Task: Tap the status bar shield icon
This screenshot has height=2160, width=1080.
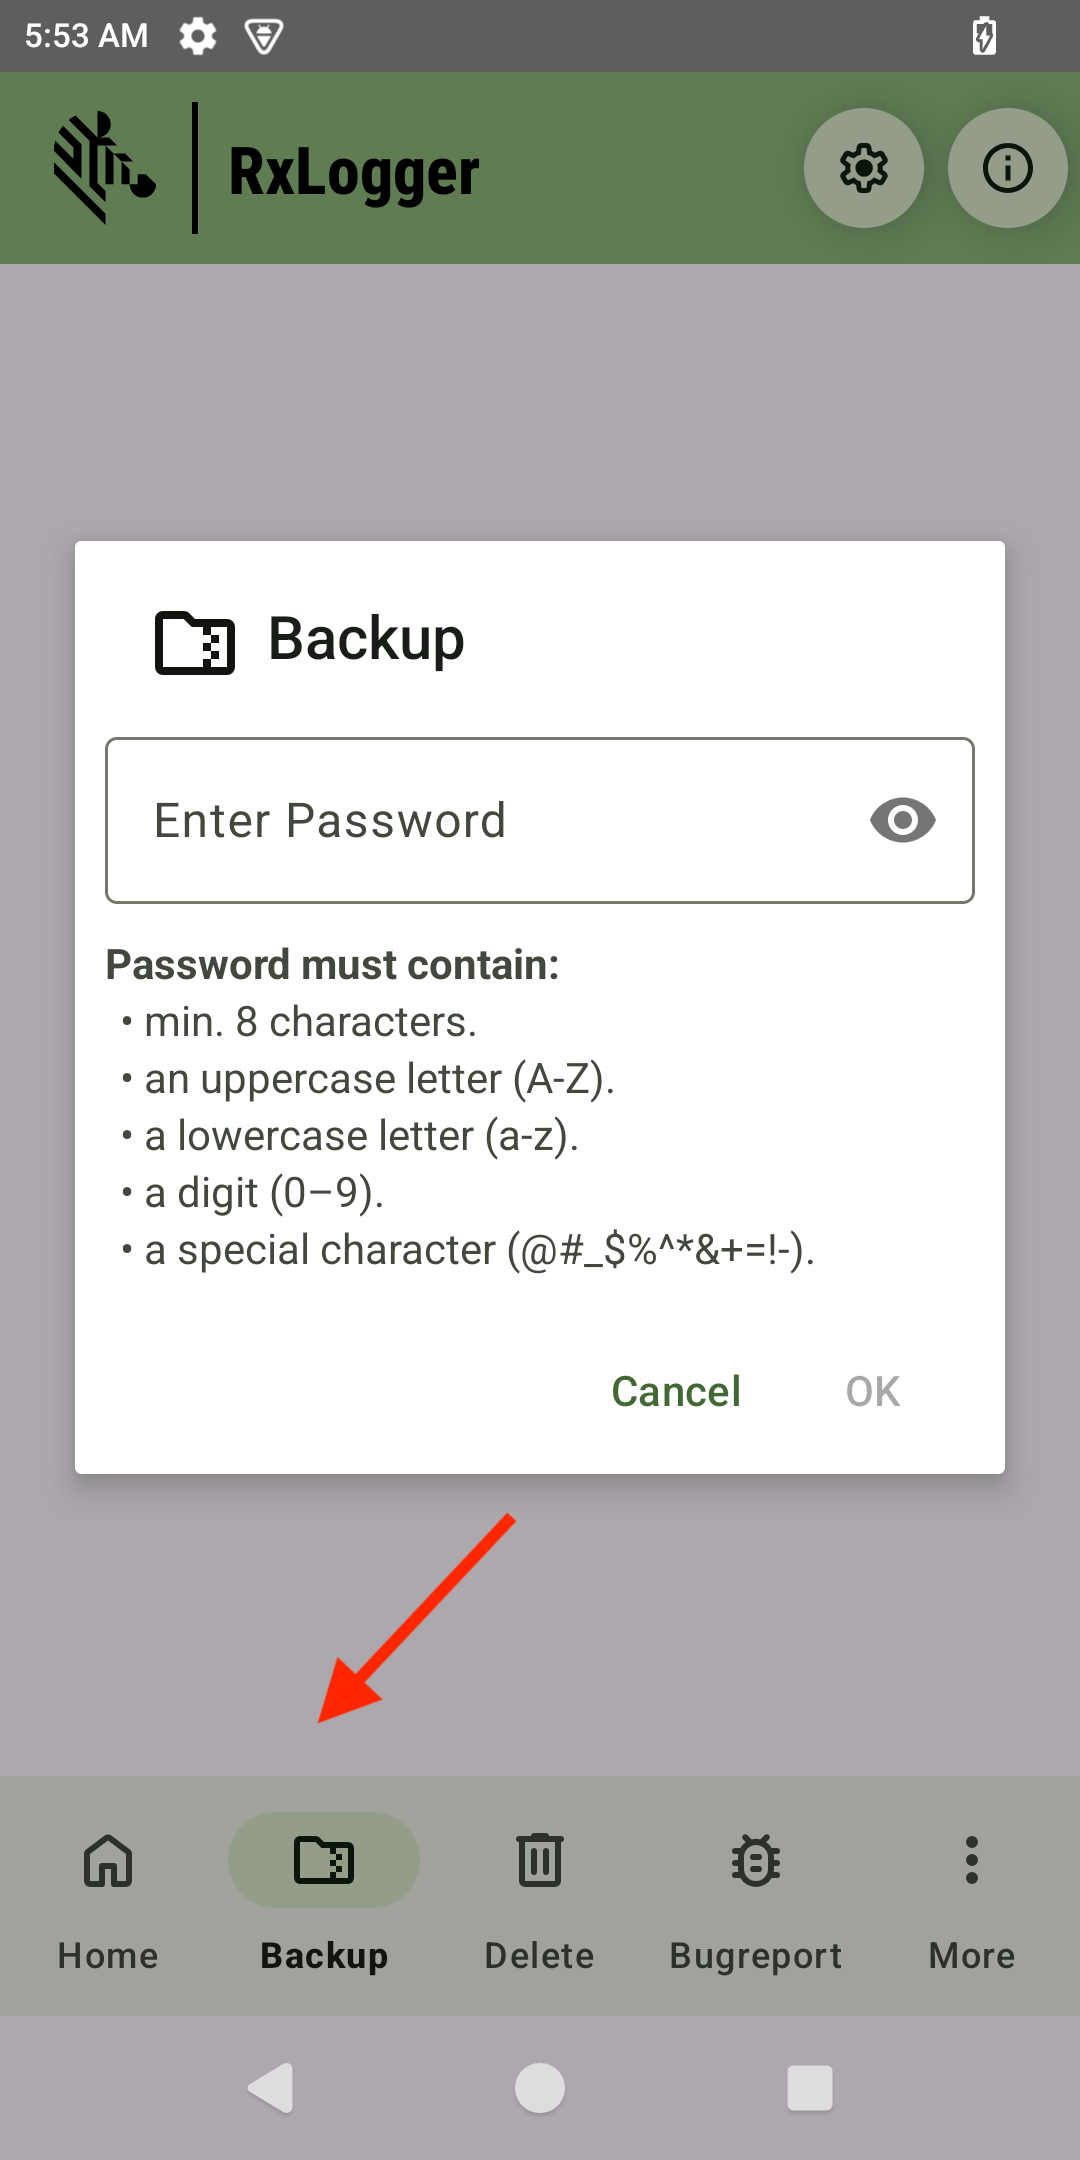Action: click(x=264, y=36)
